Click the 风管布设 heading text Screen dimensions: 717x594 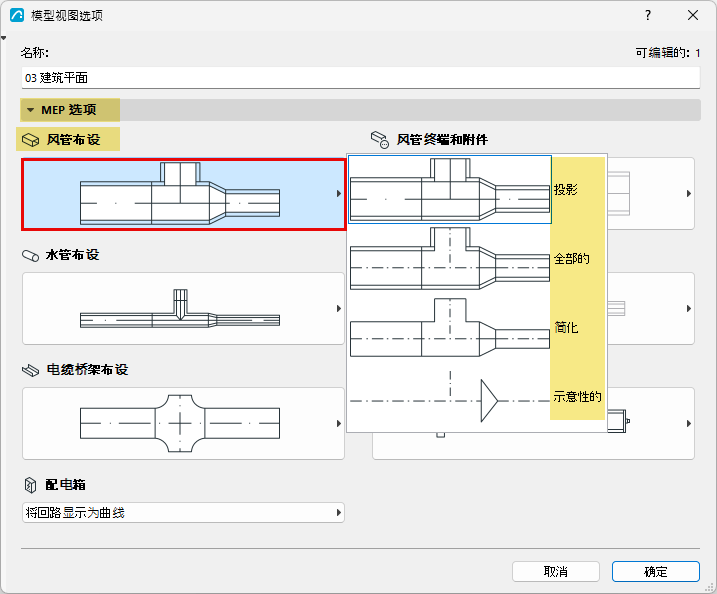(73, 139)
